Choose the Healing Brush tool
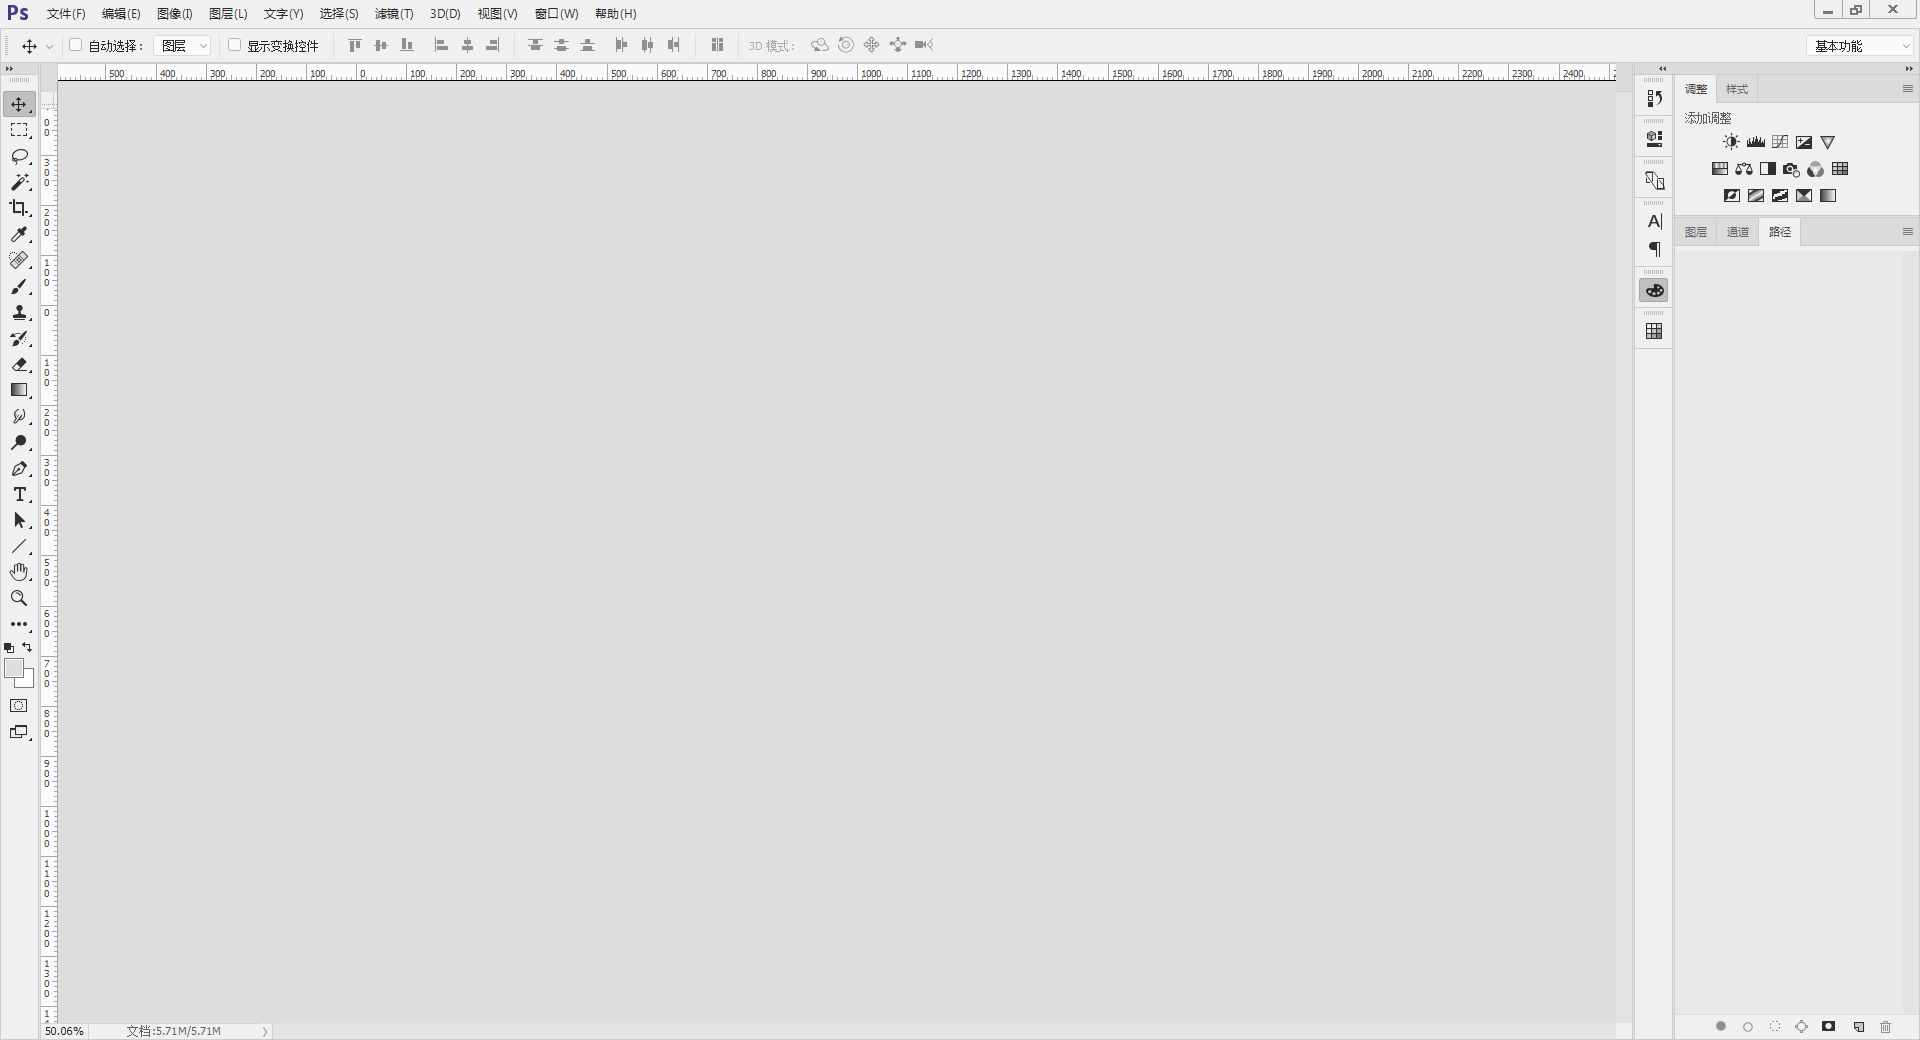1920x1040 pixels. pyautogui.click(x=19, y=260)
